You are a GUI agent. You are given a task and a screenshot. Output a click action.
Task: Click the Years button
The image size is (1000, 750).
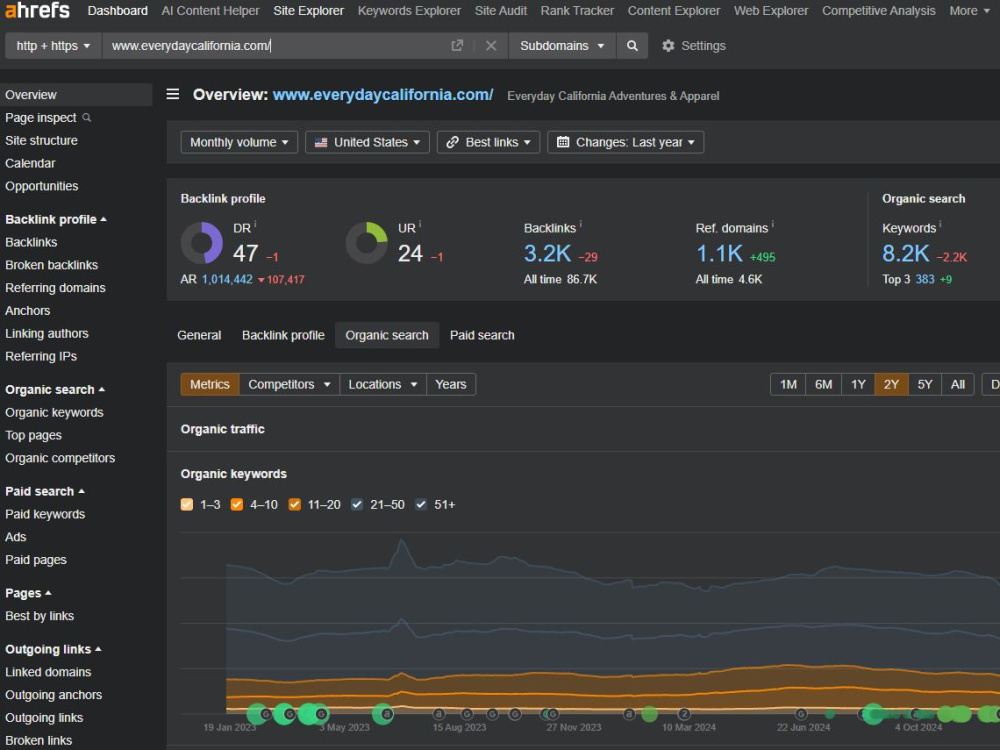coord(451,385)
